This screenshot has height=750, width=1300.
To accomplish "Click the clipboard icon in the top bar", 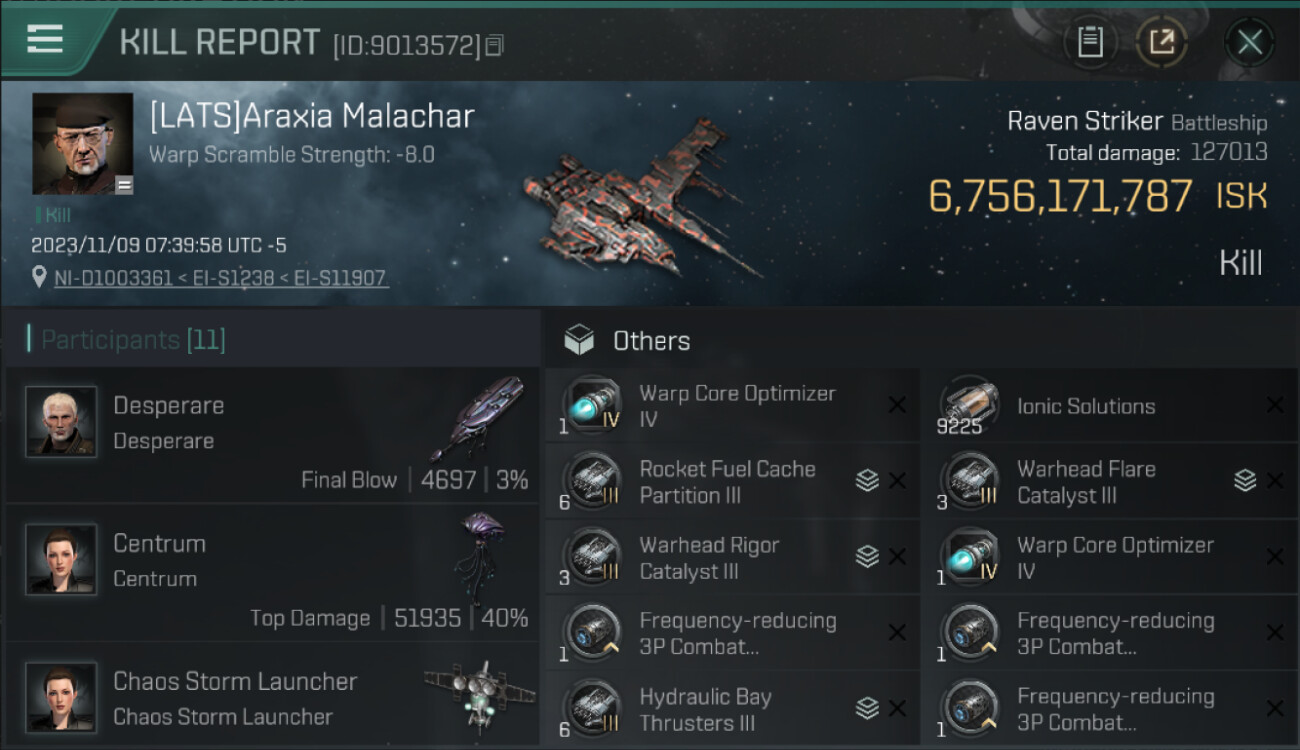I will (1090, 42).
